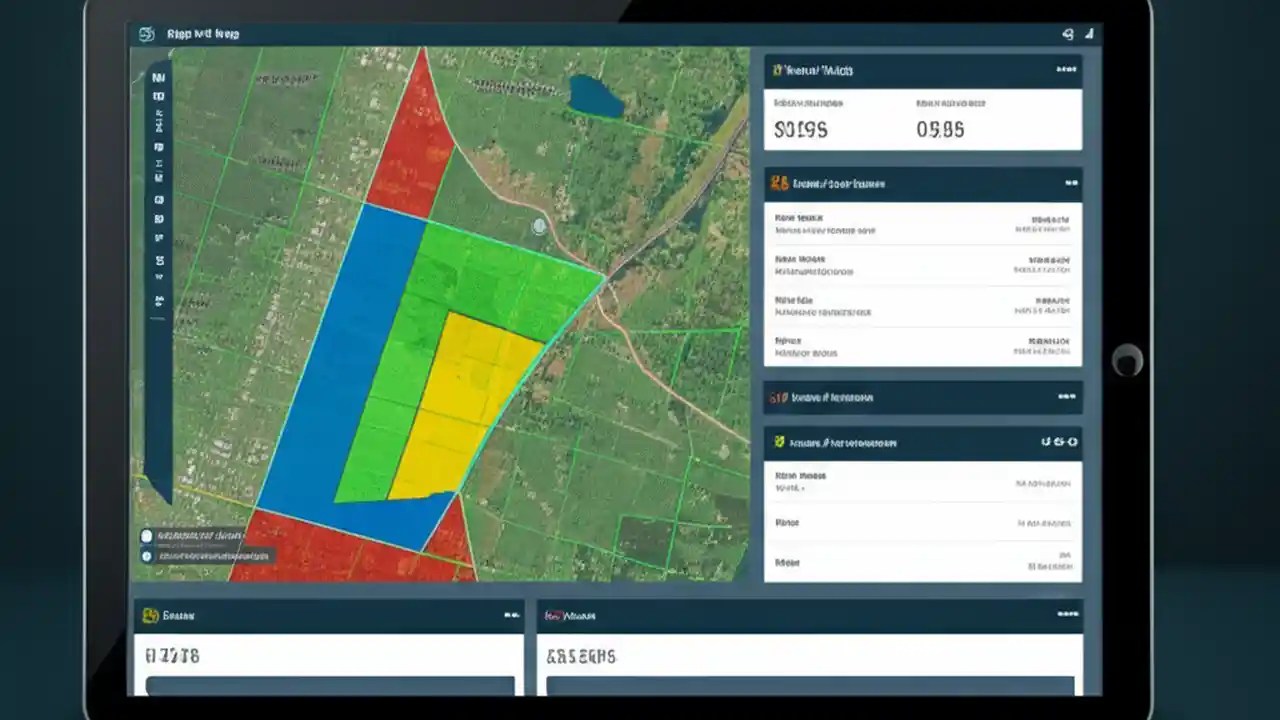The width and height of the screenshot is (1280, 720).
Task: Open the overflow menu on the top-right stats panel
Action: click(1068, 70)
